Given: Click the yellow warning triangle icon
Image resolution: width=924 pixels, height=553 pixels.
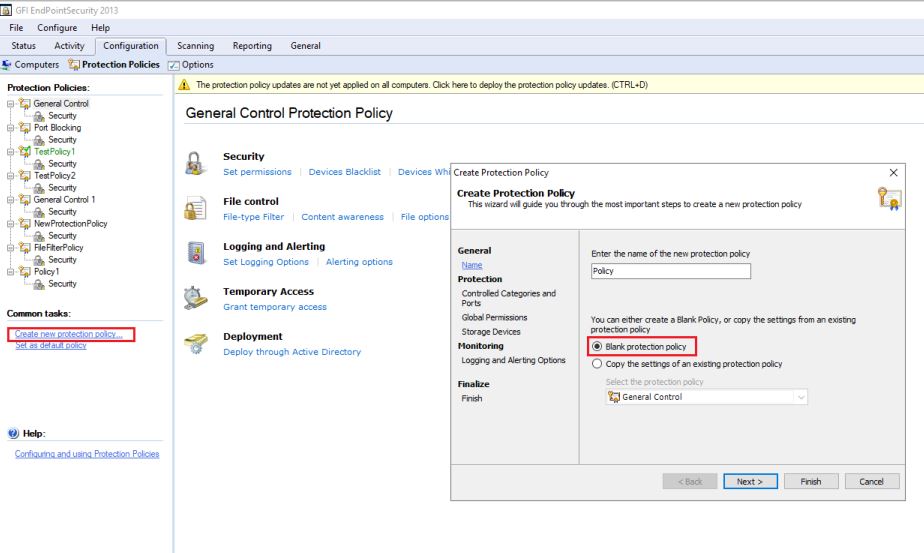Looking at the screenshot, I should pyautogui.click(x=184, y=85).
